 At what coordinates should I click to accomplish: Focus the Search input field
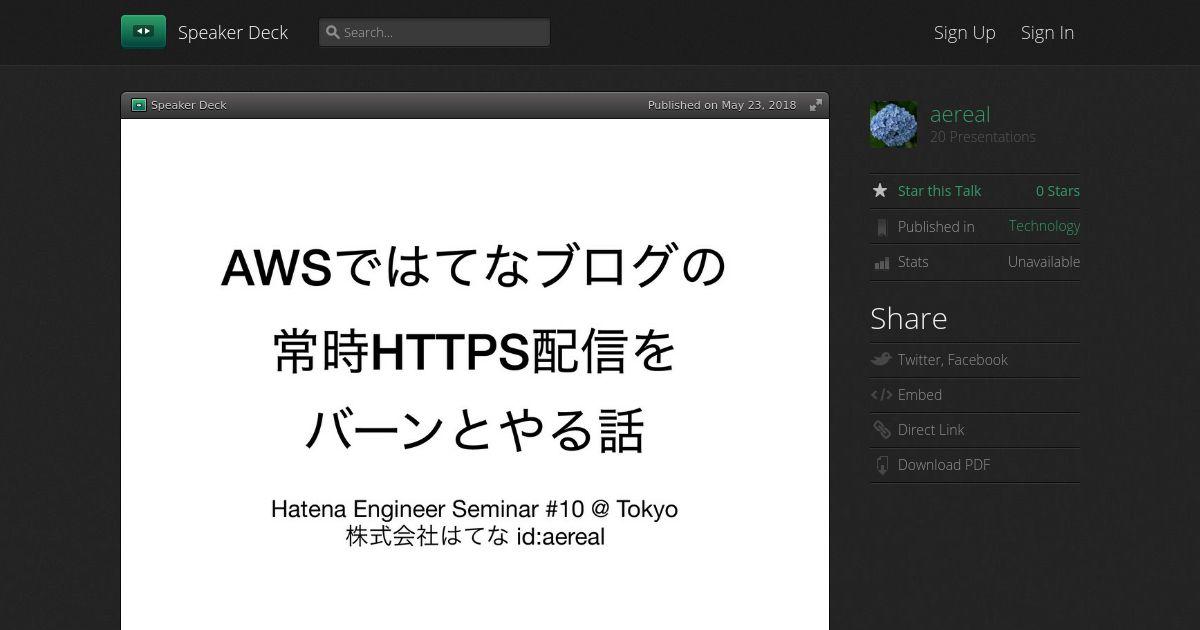[434, 32]
